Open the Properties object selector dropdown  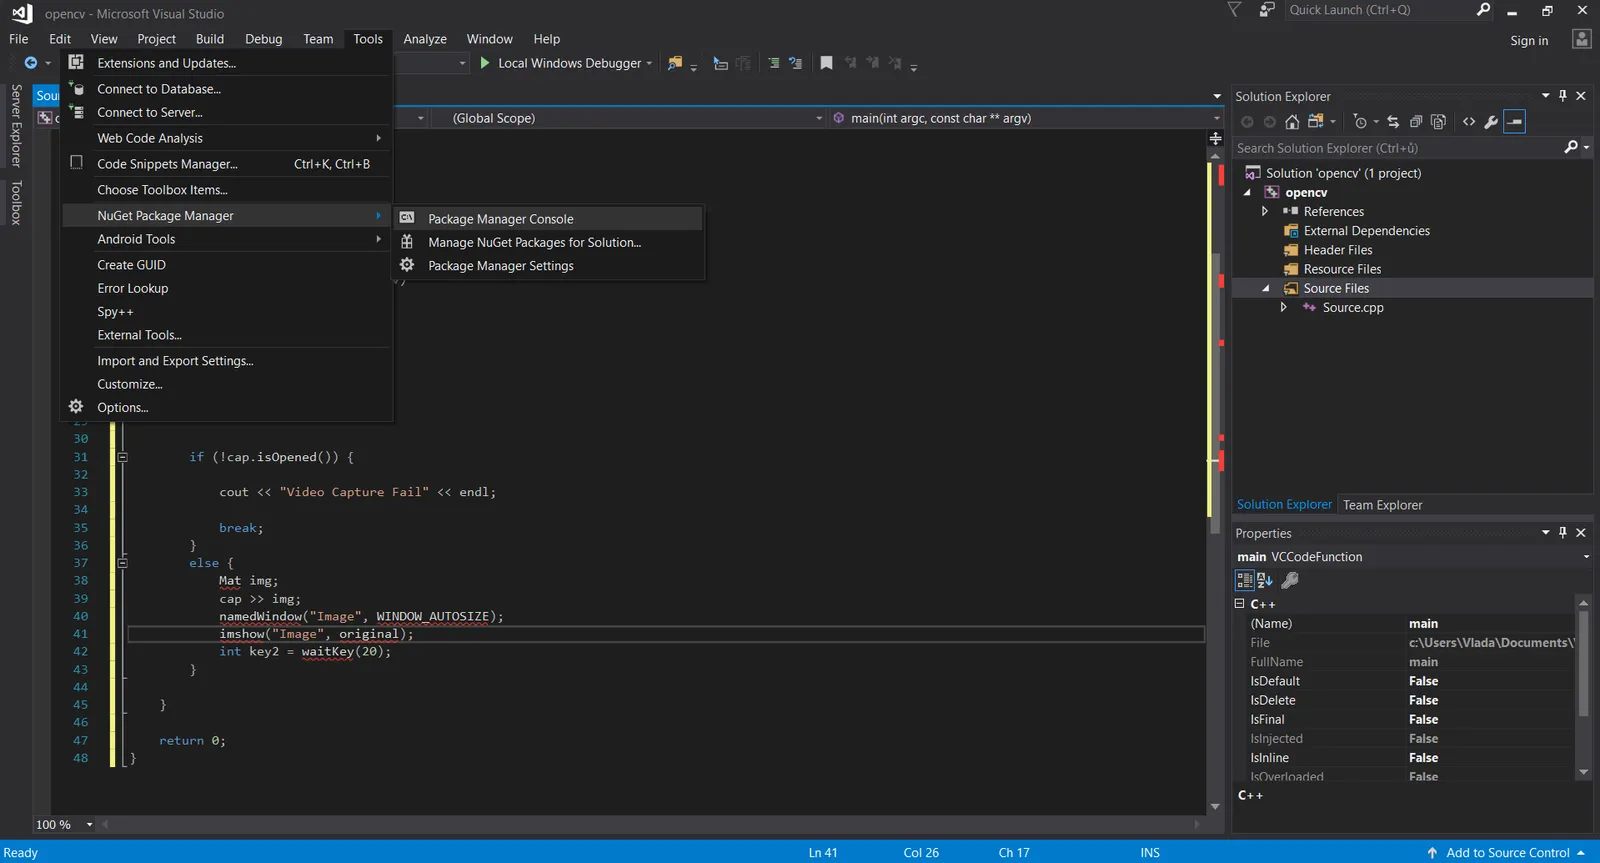coord(1586,557)
